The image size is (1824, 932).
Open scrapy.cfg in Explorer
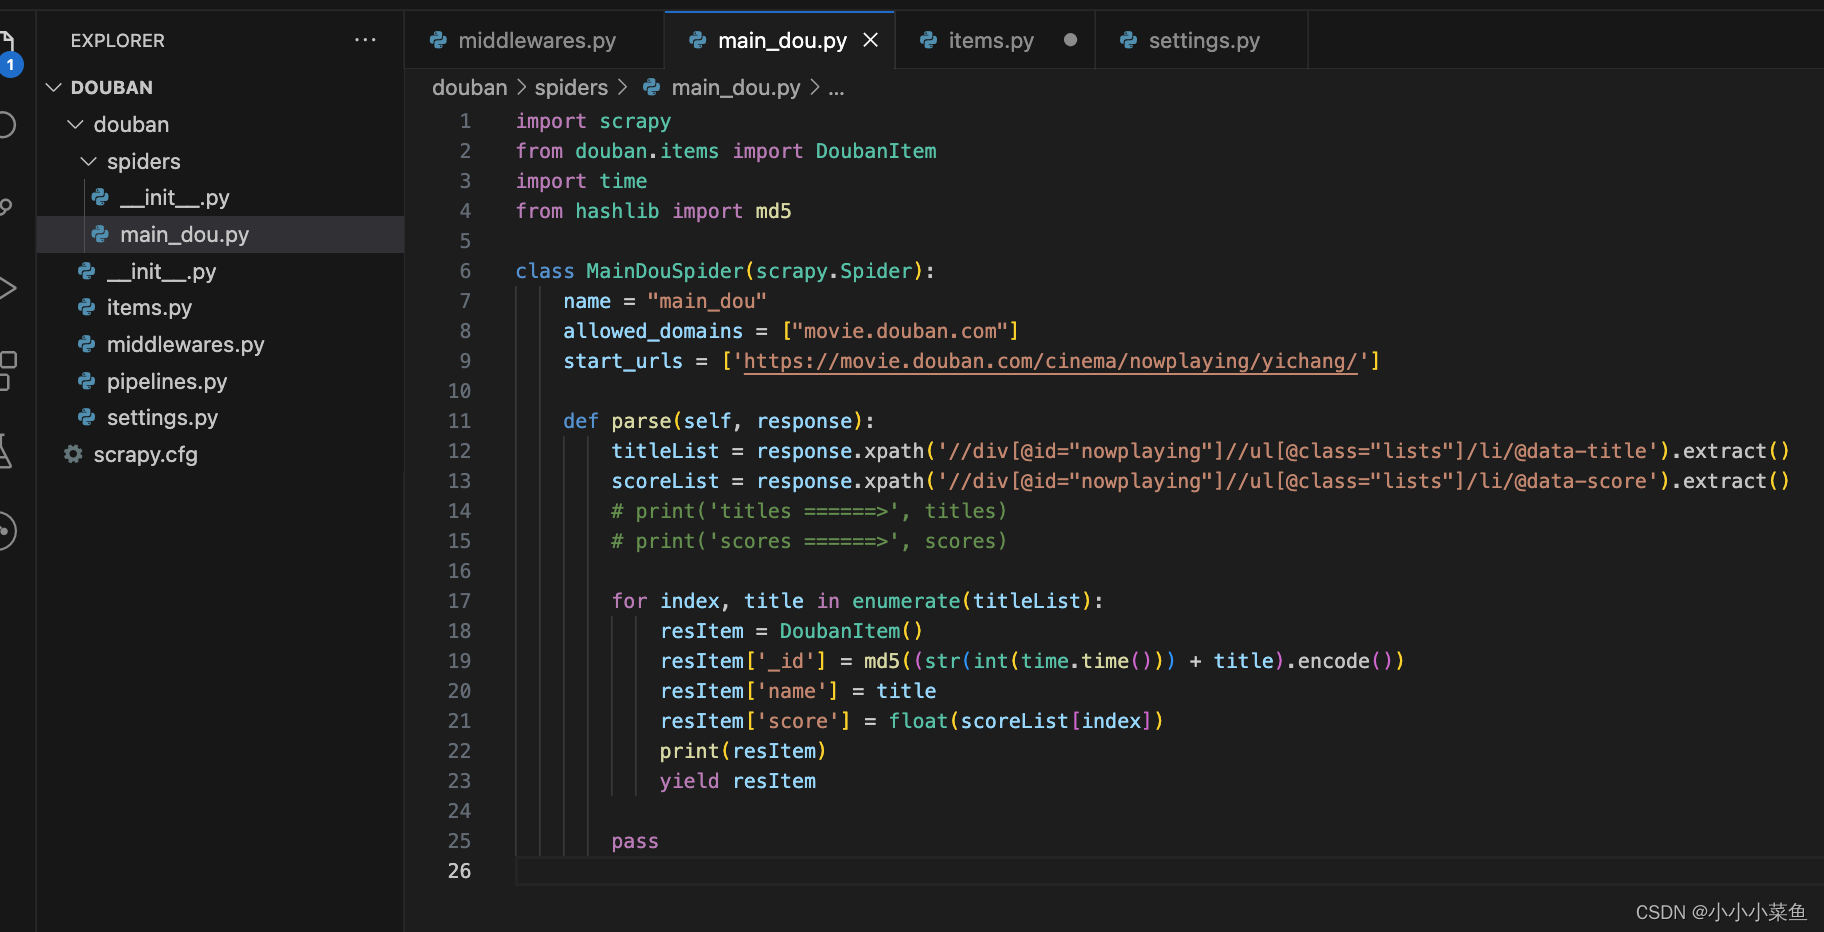[x=220, y=454]
